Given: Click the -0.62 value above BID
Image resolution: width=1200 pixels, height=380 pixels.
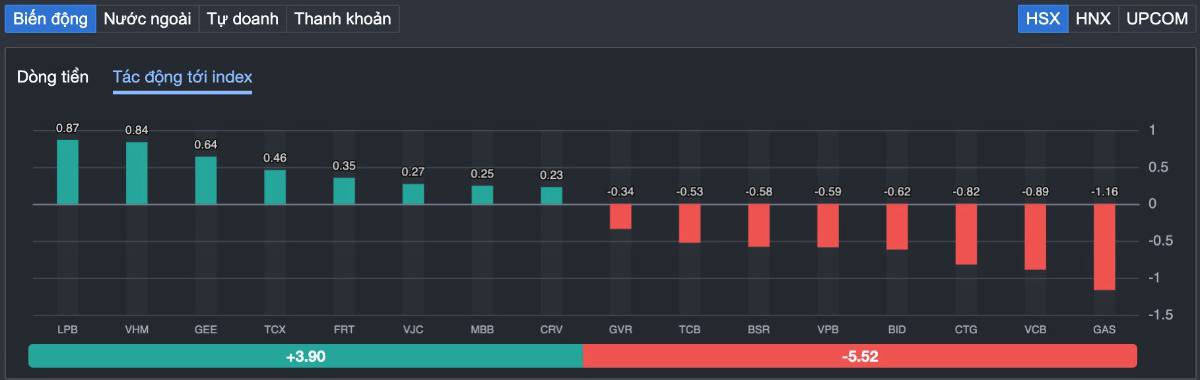Looking at the screenshot, I should click(897, 191).
